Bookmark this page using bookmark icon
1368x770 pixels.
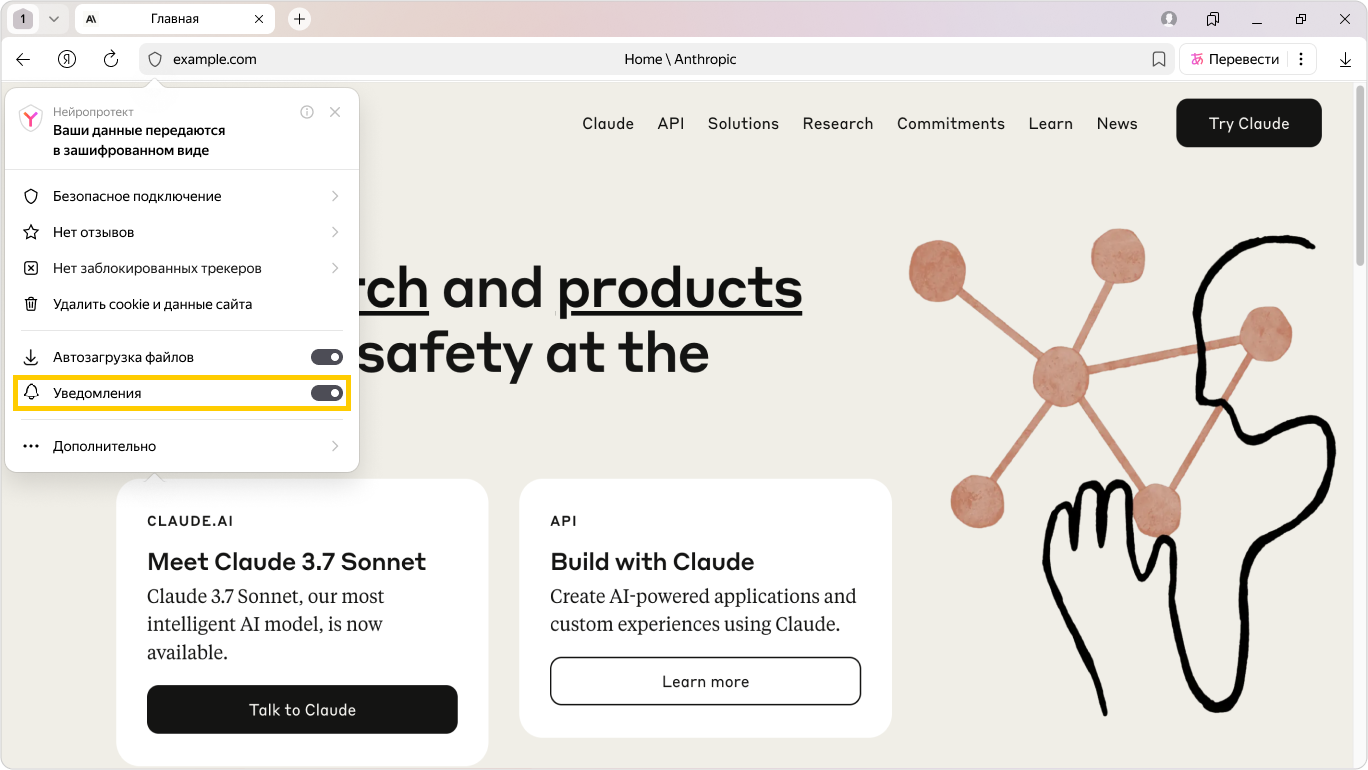tap(1159, 59)
